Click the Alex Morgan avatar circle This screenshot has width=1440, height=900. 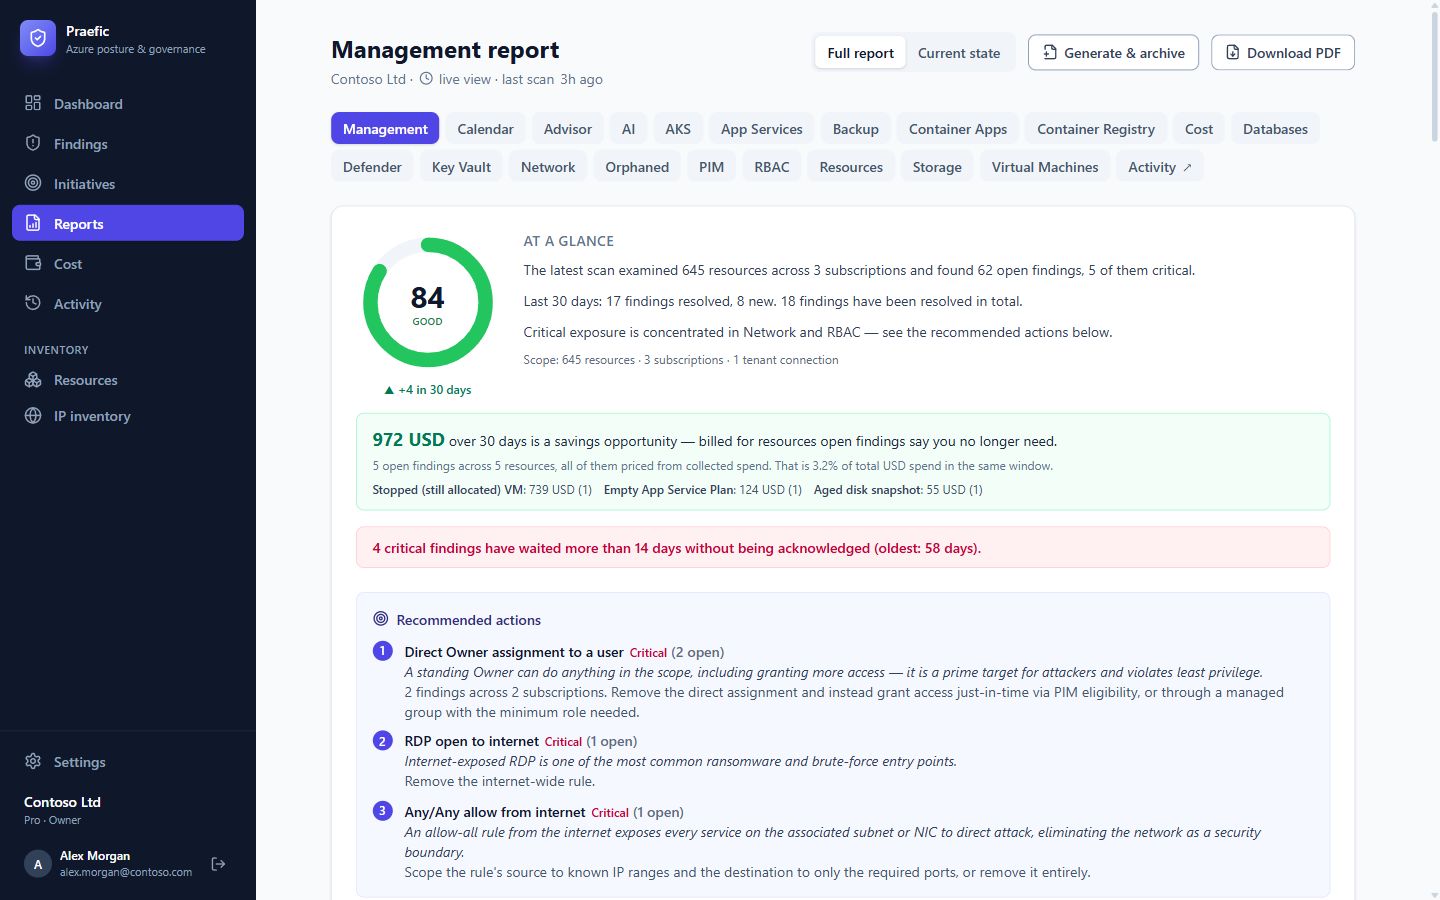(x=38, y=864)
